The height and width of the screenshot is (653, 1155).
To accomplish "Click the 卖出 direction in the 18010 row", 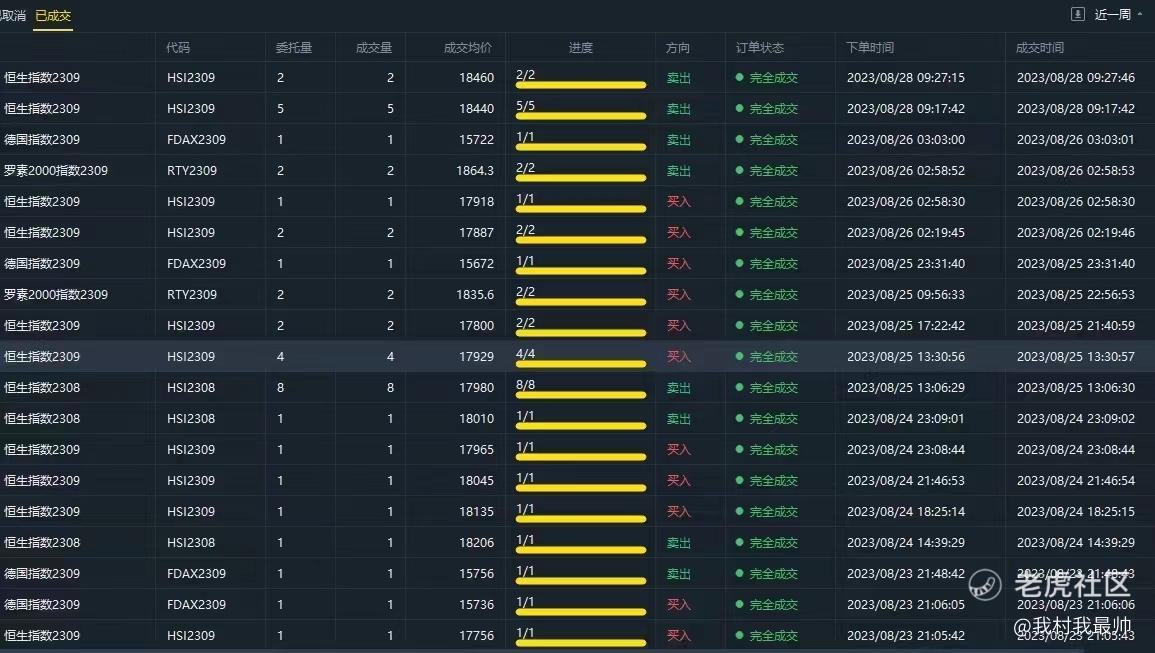I will click(678, 419).
